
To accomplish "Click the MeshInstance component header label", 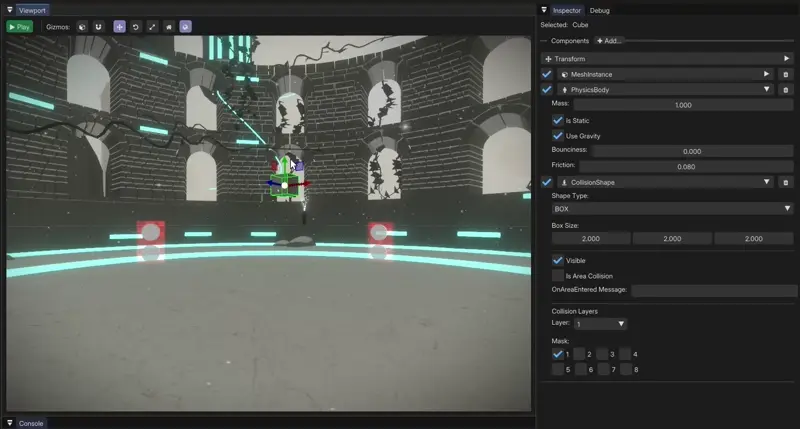I will [591, 74].
